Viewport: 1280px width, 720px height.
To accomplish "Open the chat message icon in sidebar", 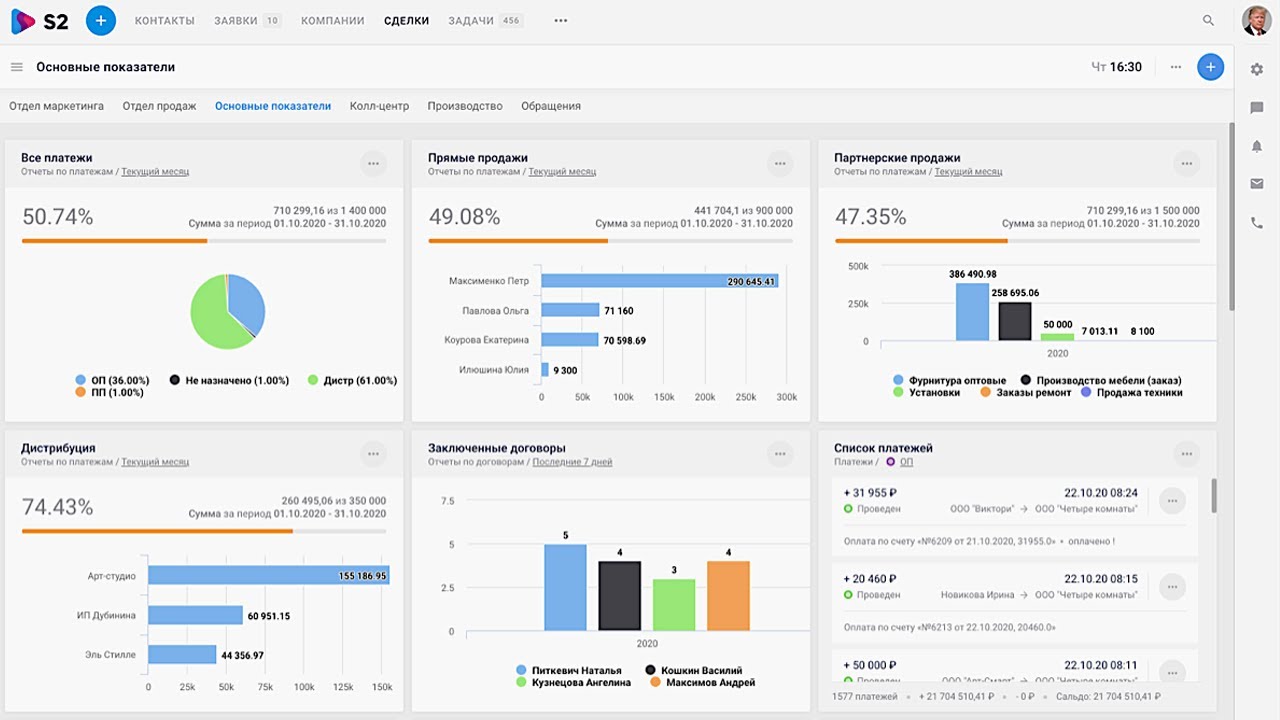I will coord(1257,107).
